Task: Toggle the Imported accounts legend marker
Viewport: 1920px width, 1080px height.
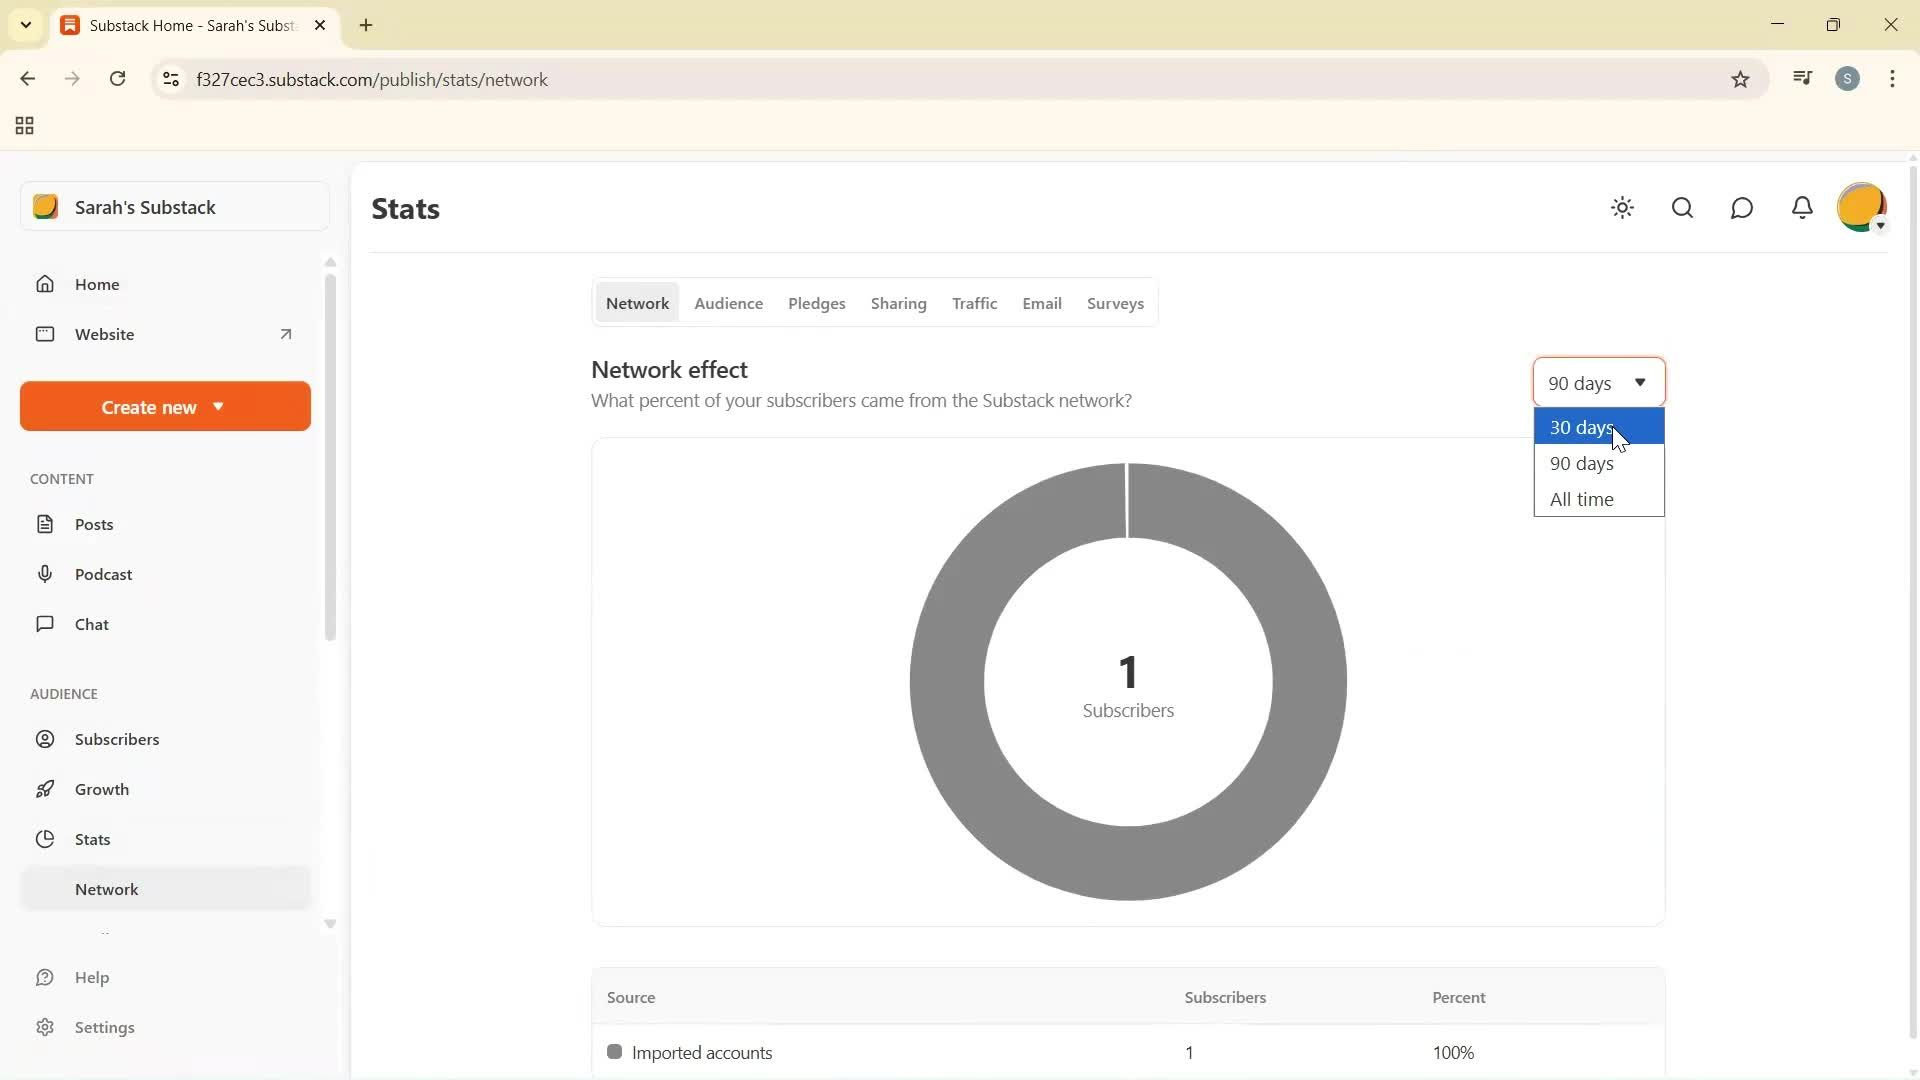Action: coord(615,1052)
